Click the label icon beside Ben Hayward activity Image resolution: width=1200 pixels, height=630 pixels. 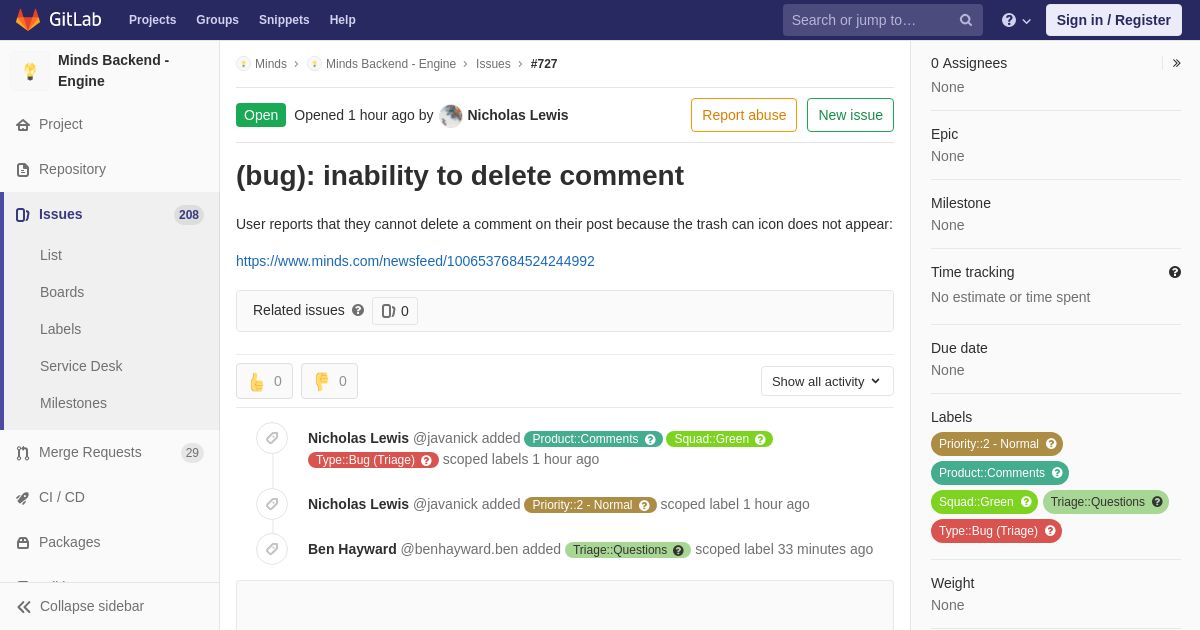(272, 549)
